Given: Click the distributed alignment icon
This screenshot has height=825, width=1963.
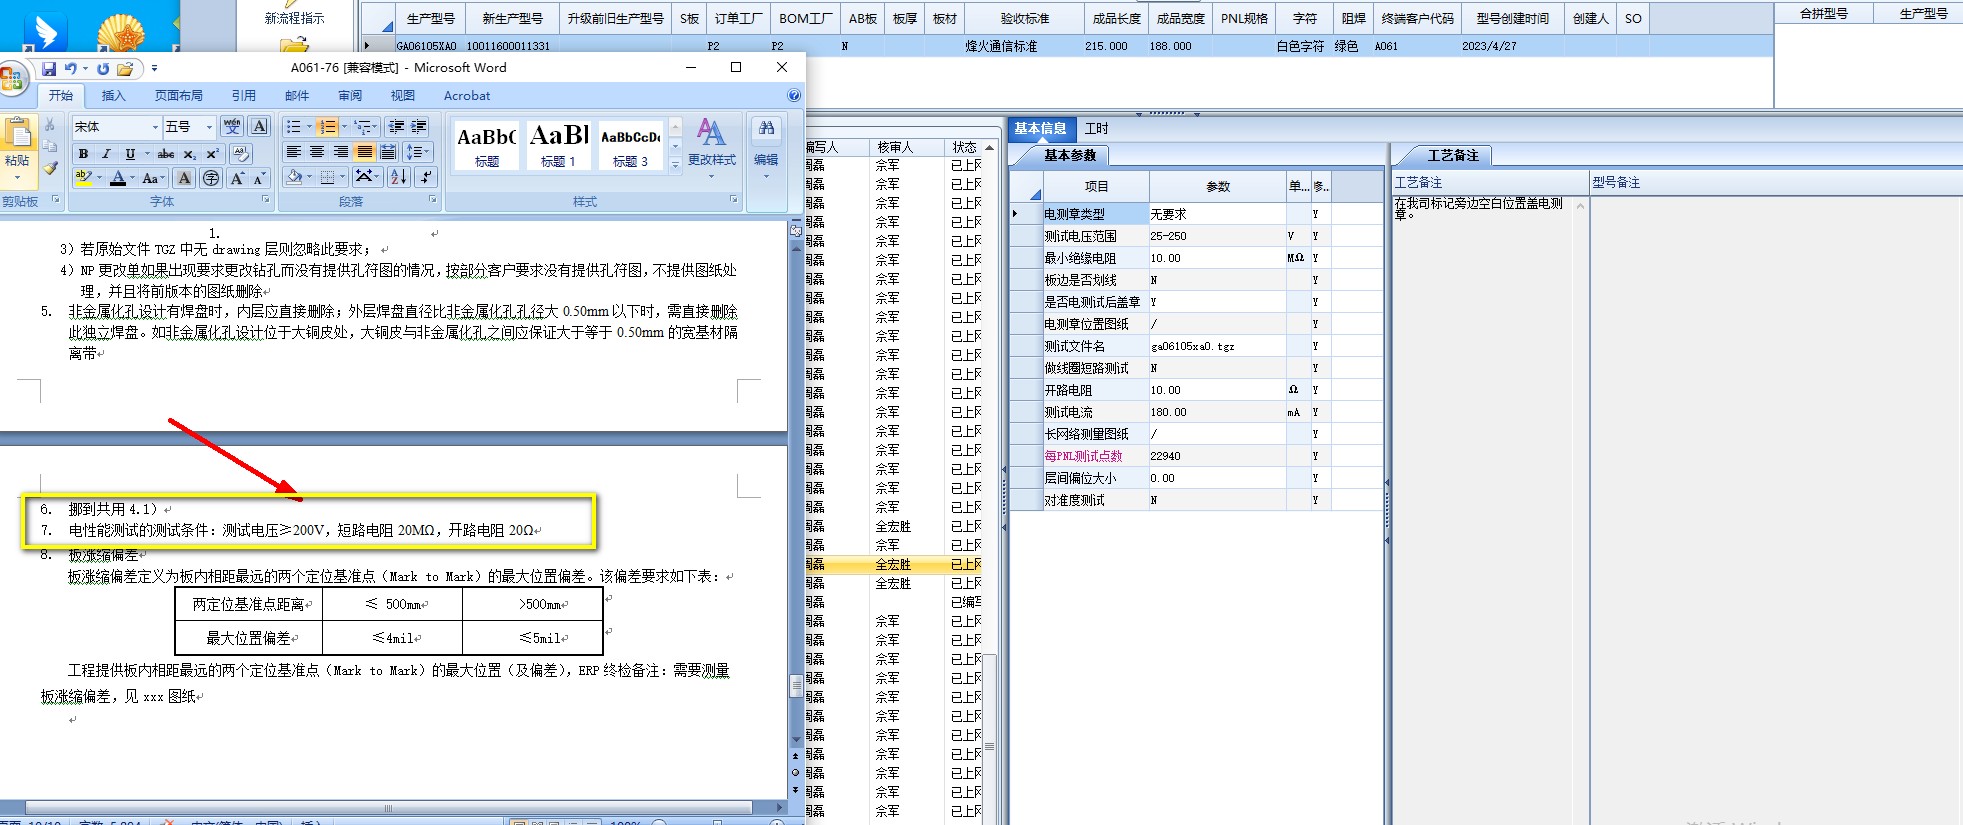Looking at the screenshot, I should [388, 152].
